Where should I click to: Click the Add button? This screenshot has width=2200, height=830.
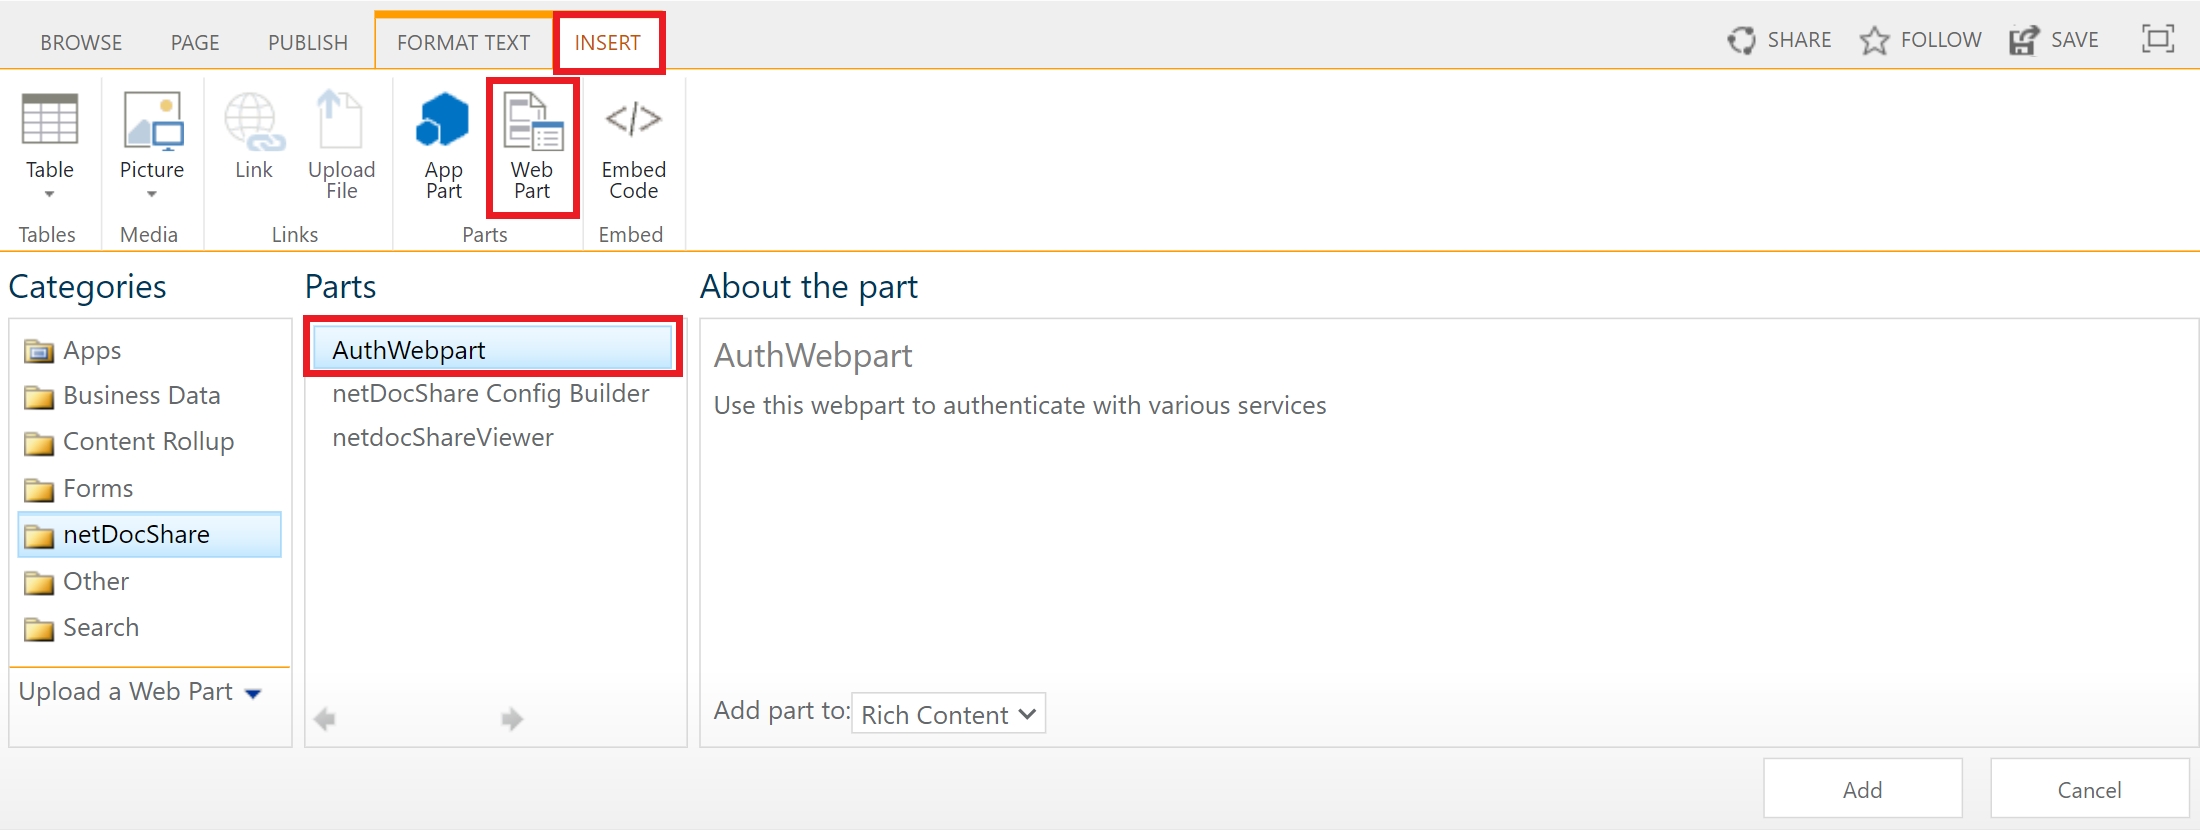pos(1863,789)
